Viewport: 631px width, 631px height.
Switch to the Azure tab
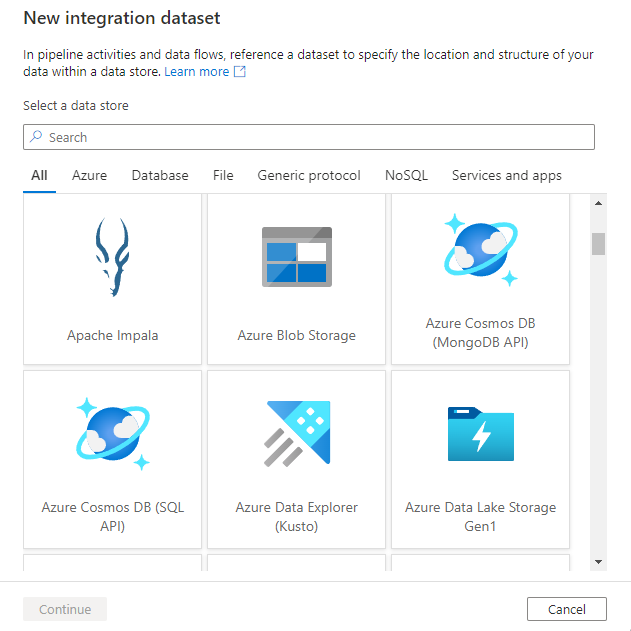(89, 175)
